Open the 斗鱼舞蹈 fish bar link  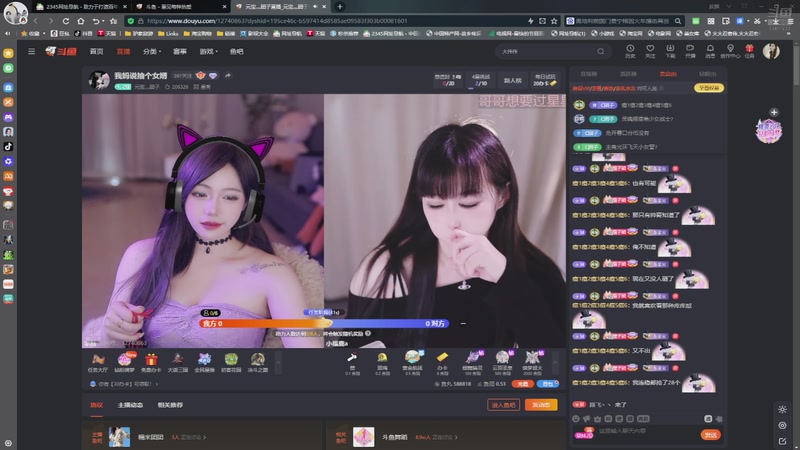(394, 437)
